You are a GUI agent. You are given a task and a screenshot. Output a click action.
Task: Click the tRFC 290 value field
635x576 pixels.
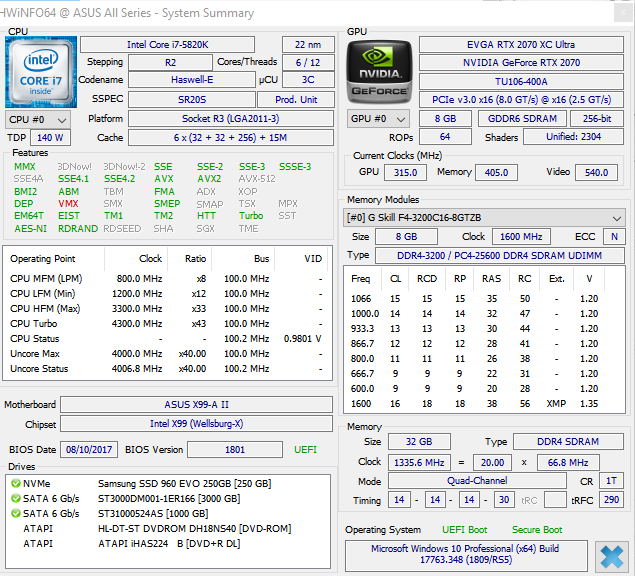coord(612,500)
